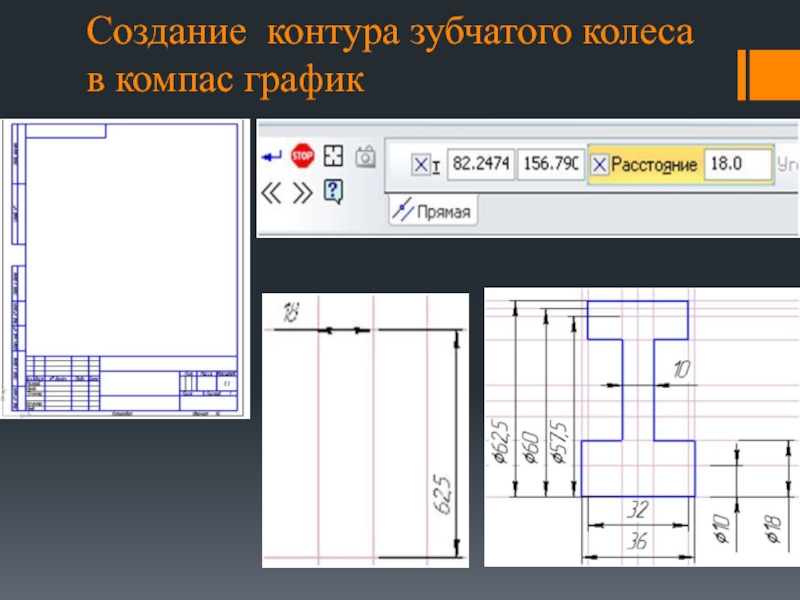Viewport: 800px width, 600px height.
Task: Click the Расстояние value field 18.0
Action: [738, 164]
